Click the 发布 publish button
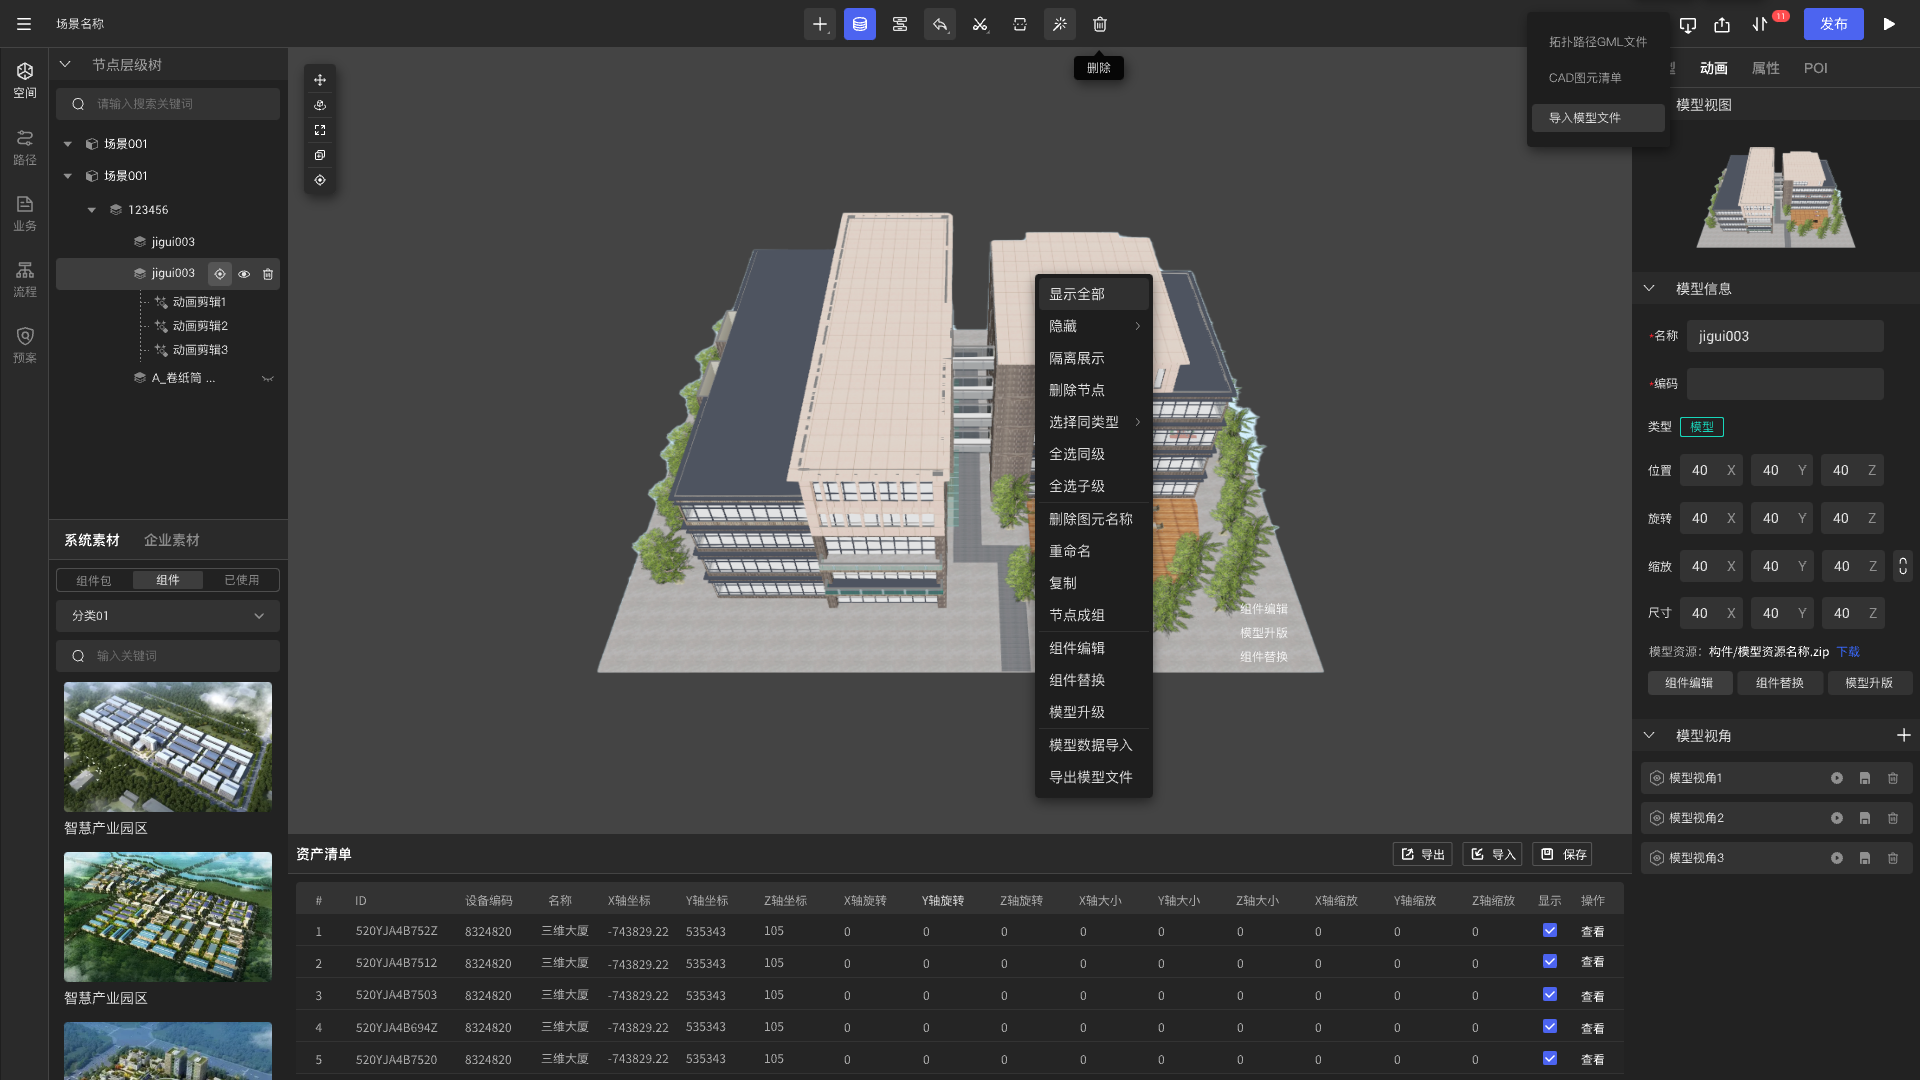The height and width of the screenshot is (1080, 1920). 1832,24
